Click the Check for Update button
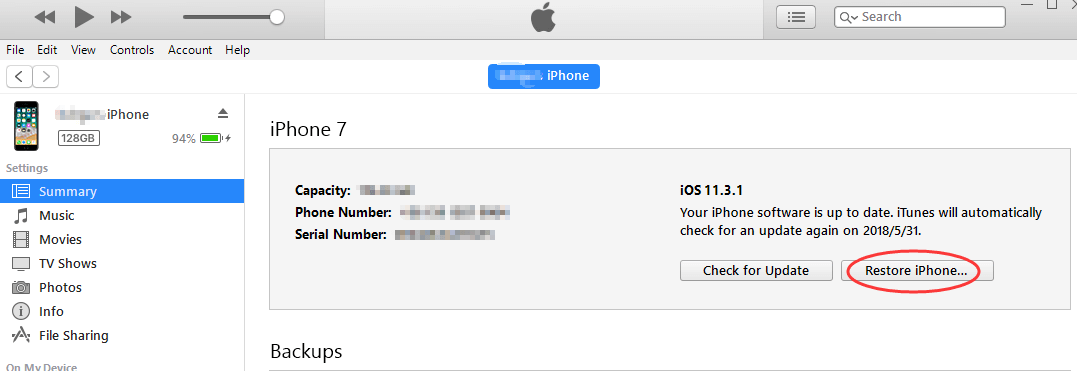 pyautogui.click(x=756, y=271)
